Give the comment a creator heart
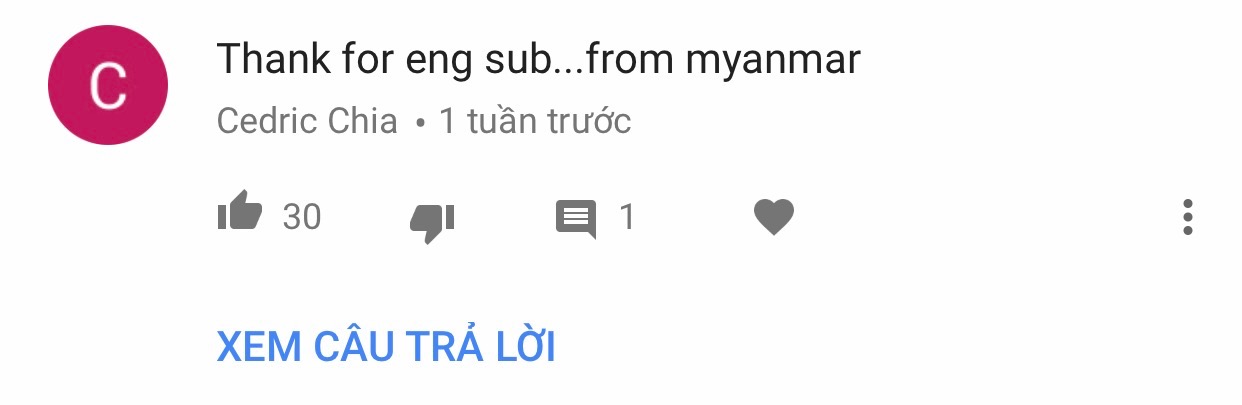The image size is (1242, 405). (x=773, y=217)
